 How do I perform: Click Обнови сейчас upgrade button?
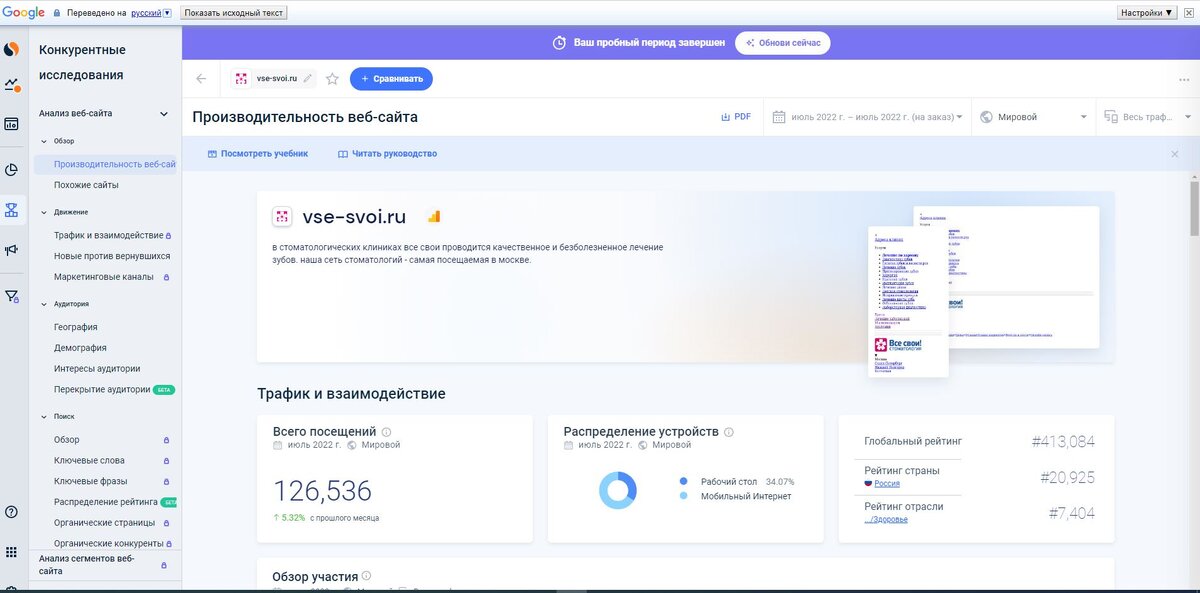783,43
